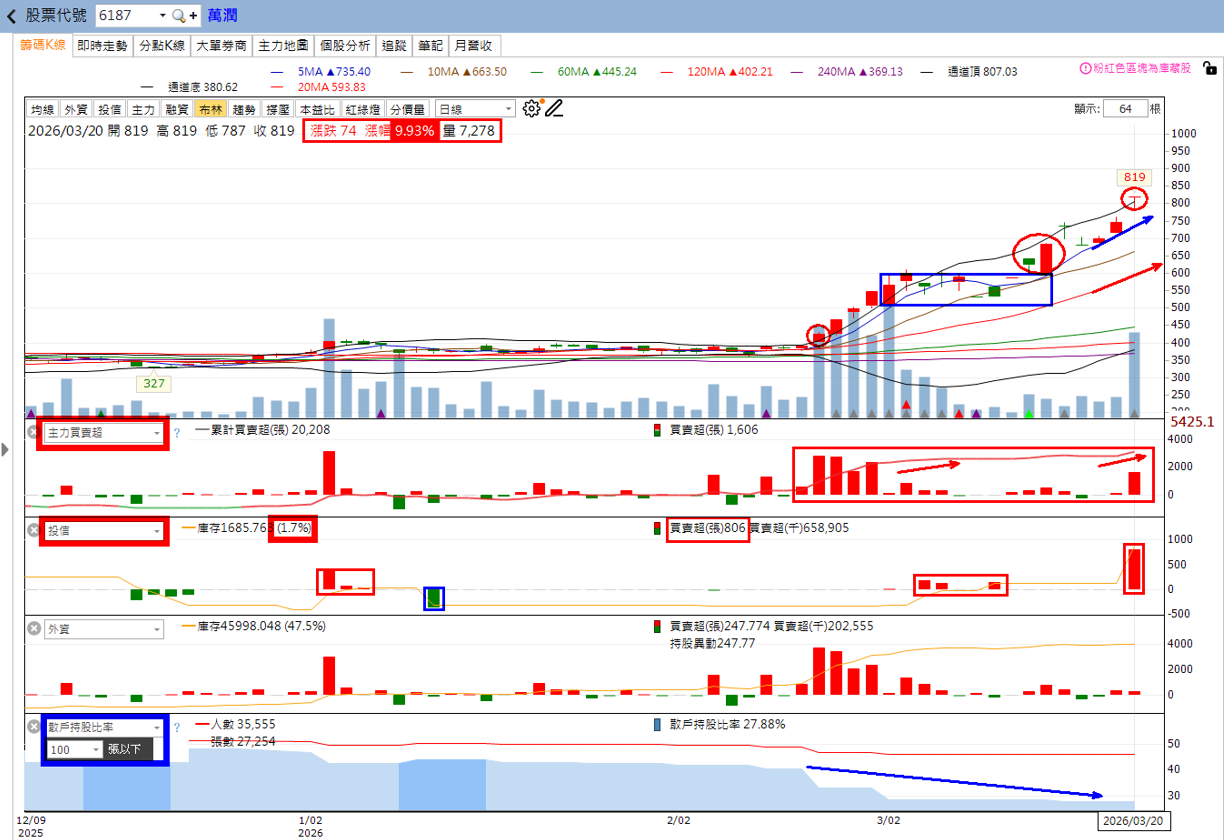Expand the left side panel arrow
Viewport: 1224px width, 840px height.
(5, 450)
